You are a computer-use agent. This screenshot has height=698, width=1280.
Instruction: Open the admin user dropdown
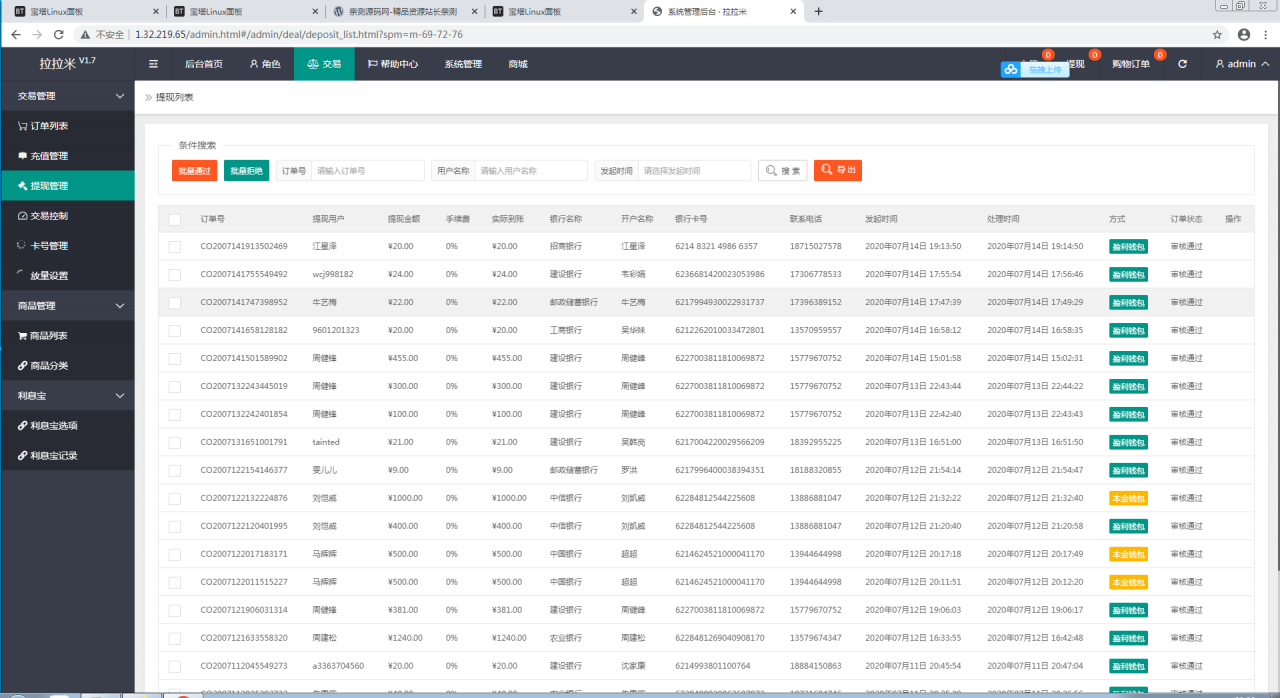coord(1242,64)
